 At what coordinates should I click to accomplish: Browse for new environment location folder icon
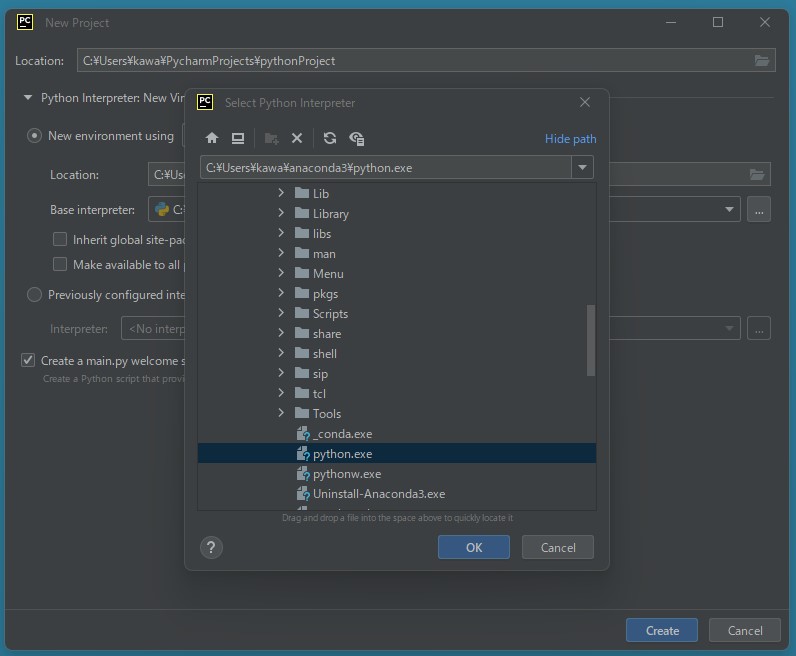(x=757, y=175)
